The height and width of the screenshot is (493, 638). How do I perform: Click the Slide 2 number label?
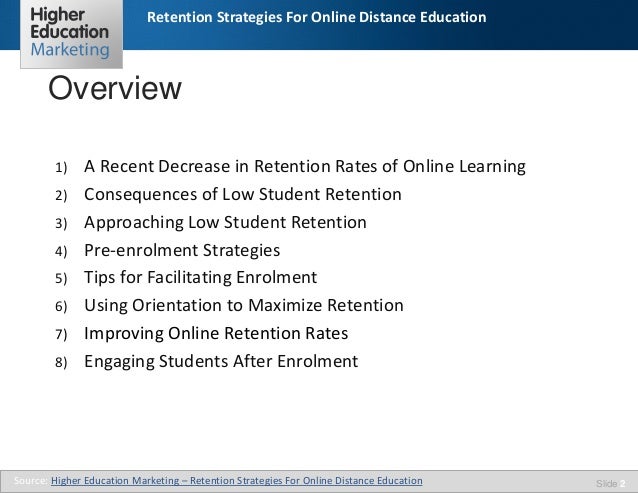point(611,483)
